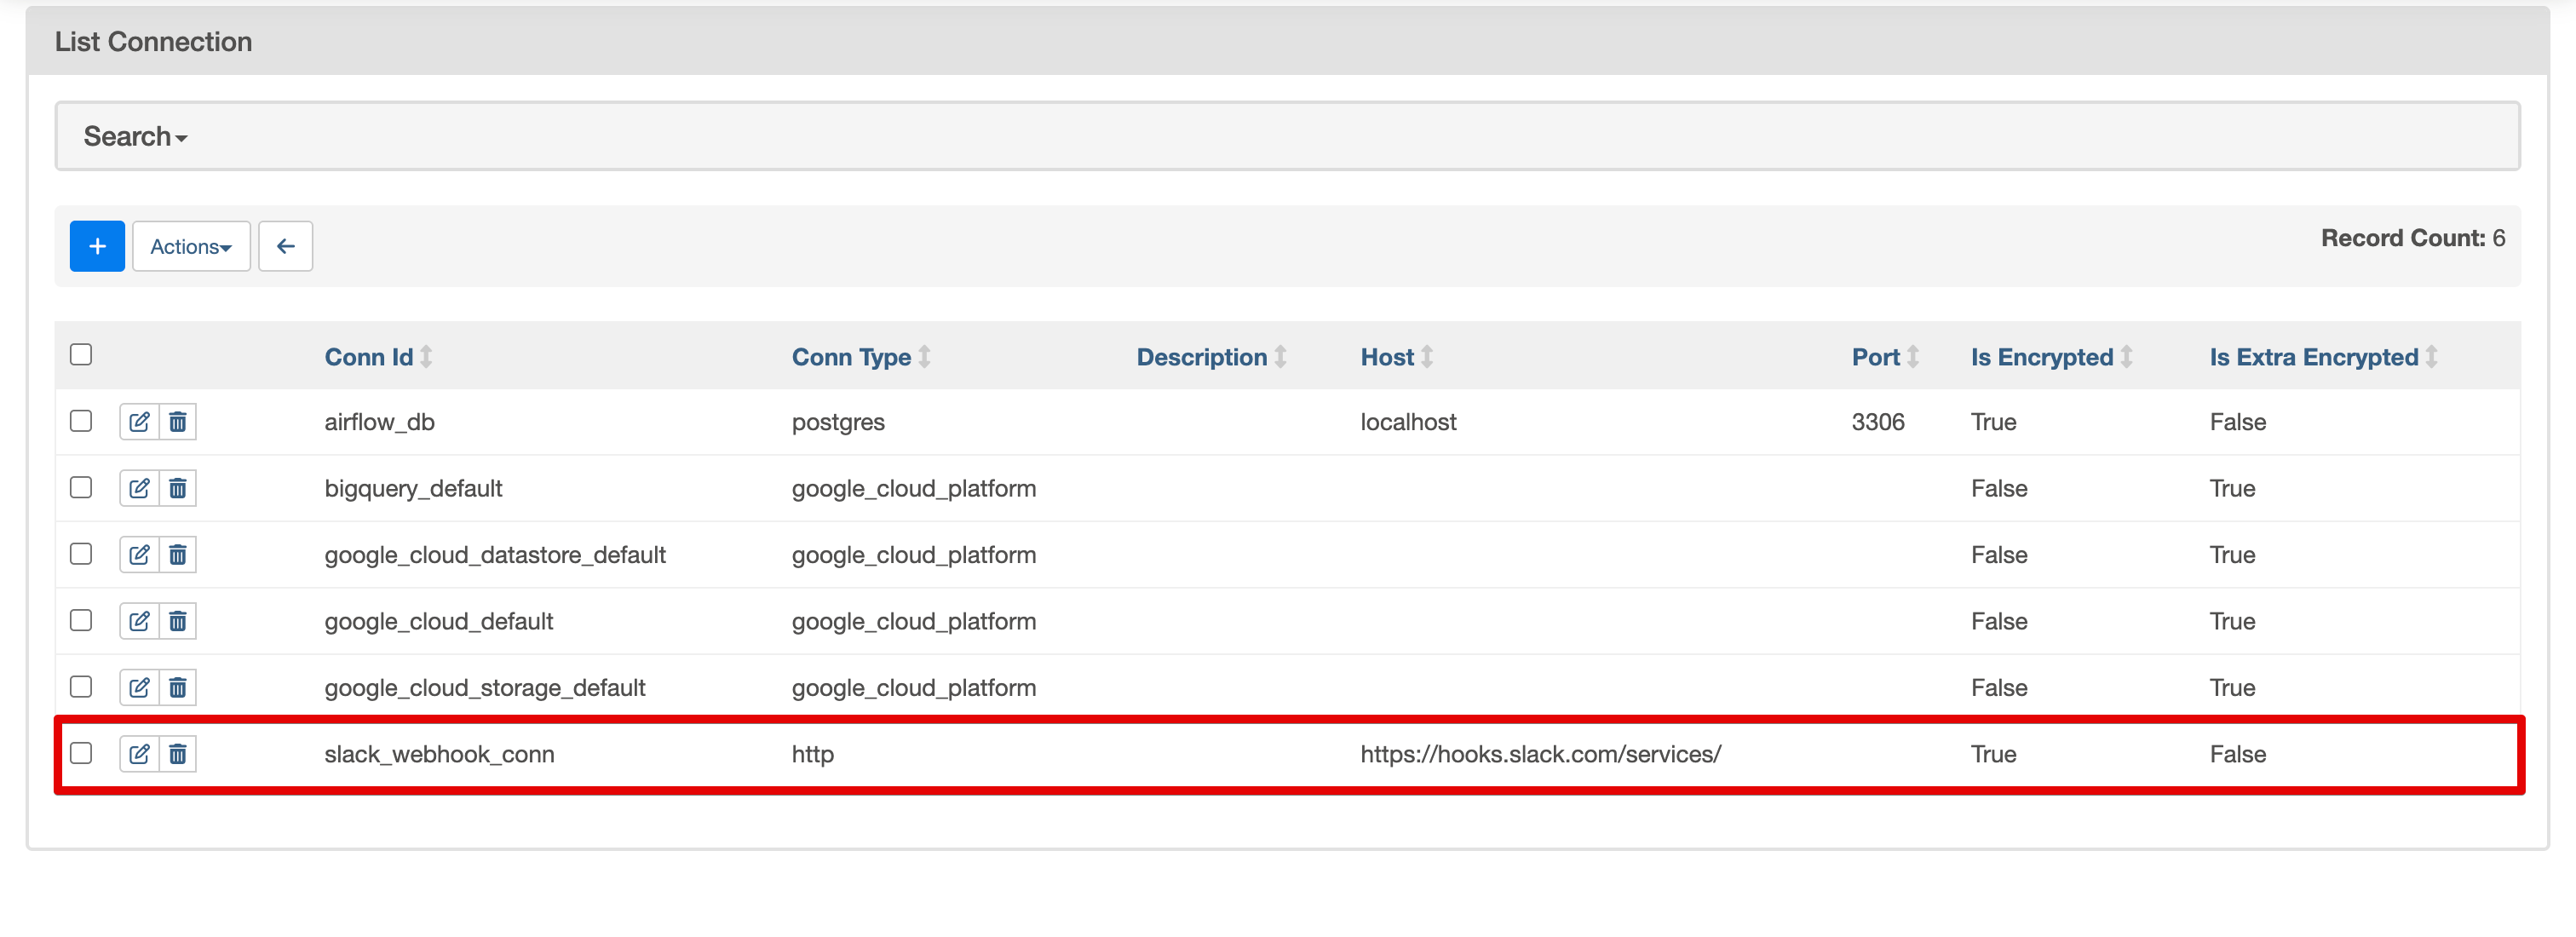Delete the google_cloud_datastore_default connection
This screenshot has width=2576, height=937.
(x=178, y=554)
